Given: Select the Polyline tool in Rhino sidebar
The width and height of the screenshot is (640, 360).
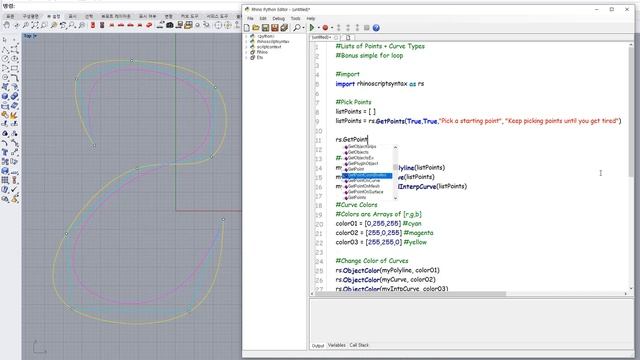Looking at the screenshot, I should click(x=5, y=51).
